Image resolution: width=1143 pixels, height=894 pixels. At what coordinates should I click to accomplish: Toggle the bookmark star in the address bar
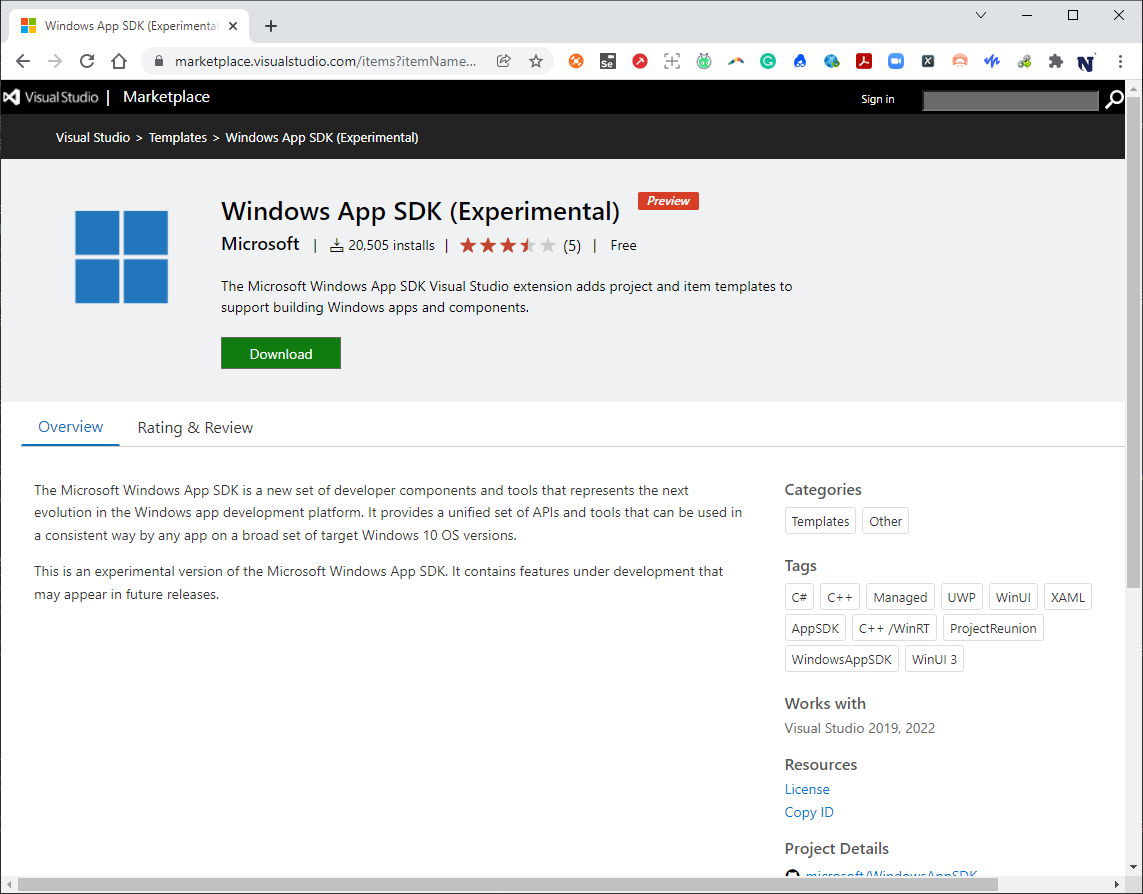(x=535, y=61)
